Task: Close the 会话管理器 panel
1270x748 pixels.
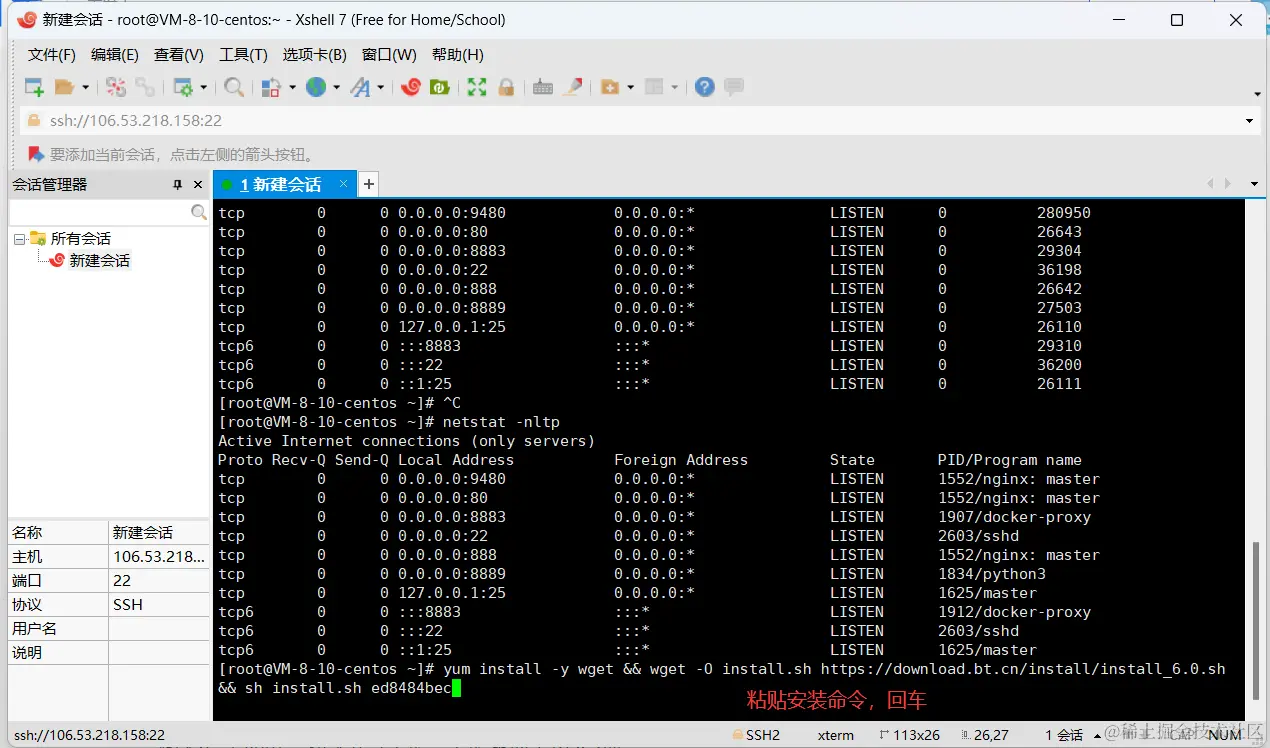Action: (x=198, y=185)
